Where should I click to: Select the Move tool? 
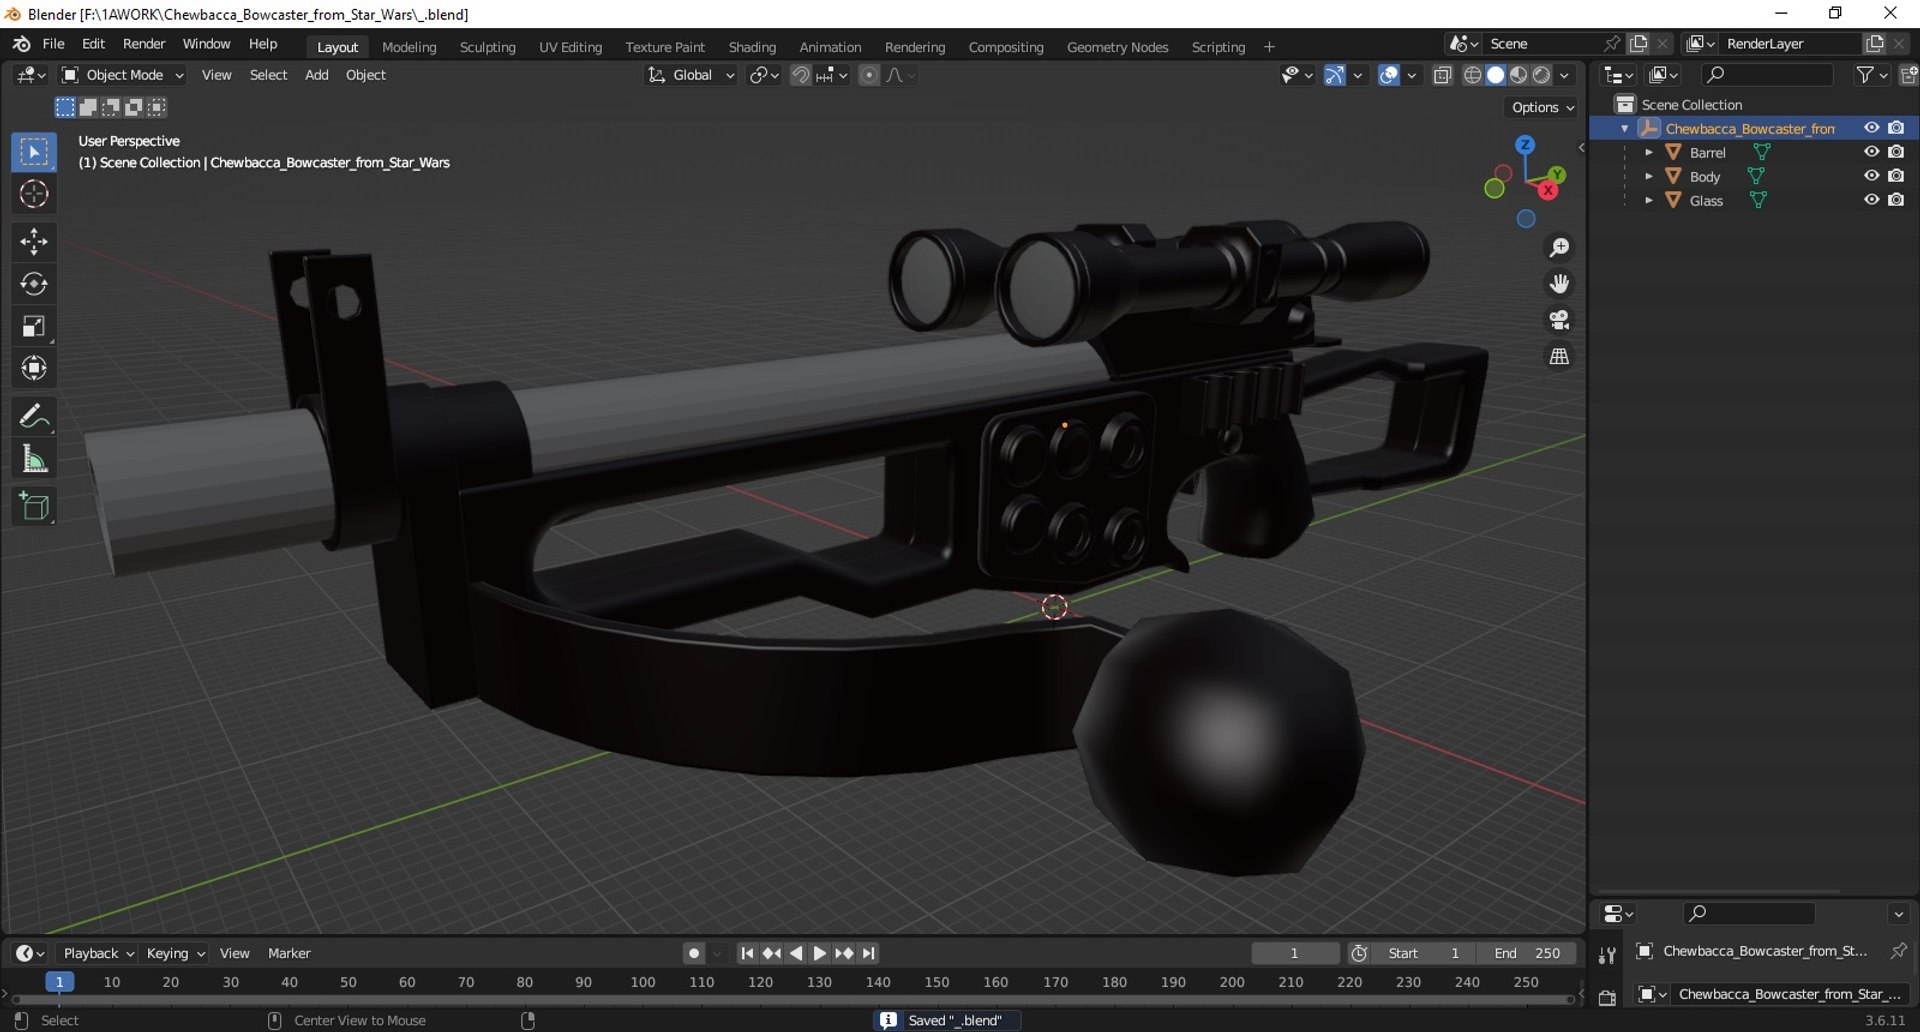coord(34,242)
